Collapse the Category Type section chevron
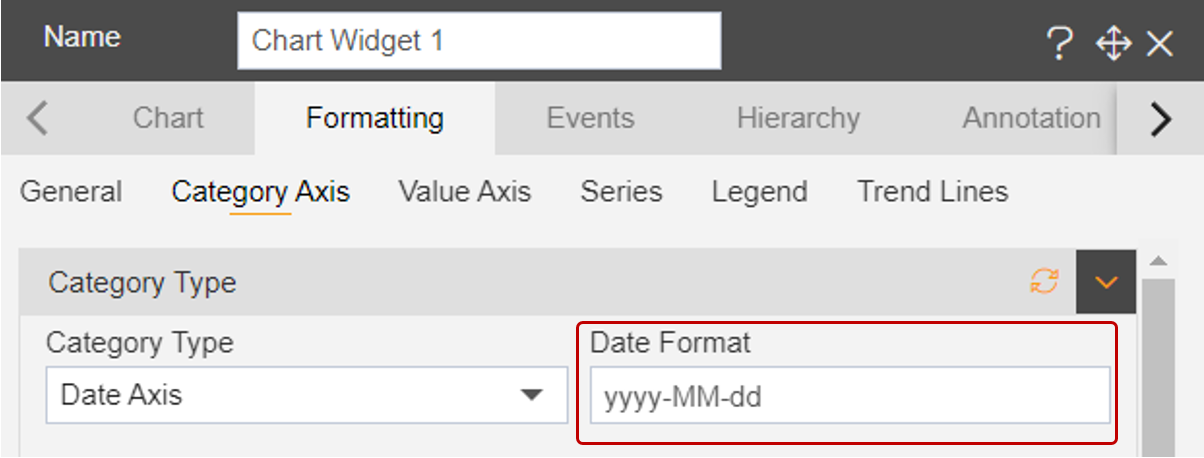 coord(1106,282)
